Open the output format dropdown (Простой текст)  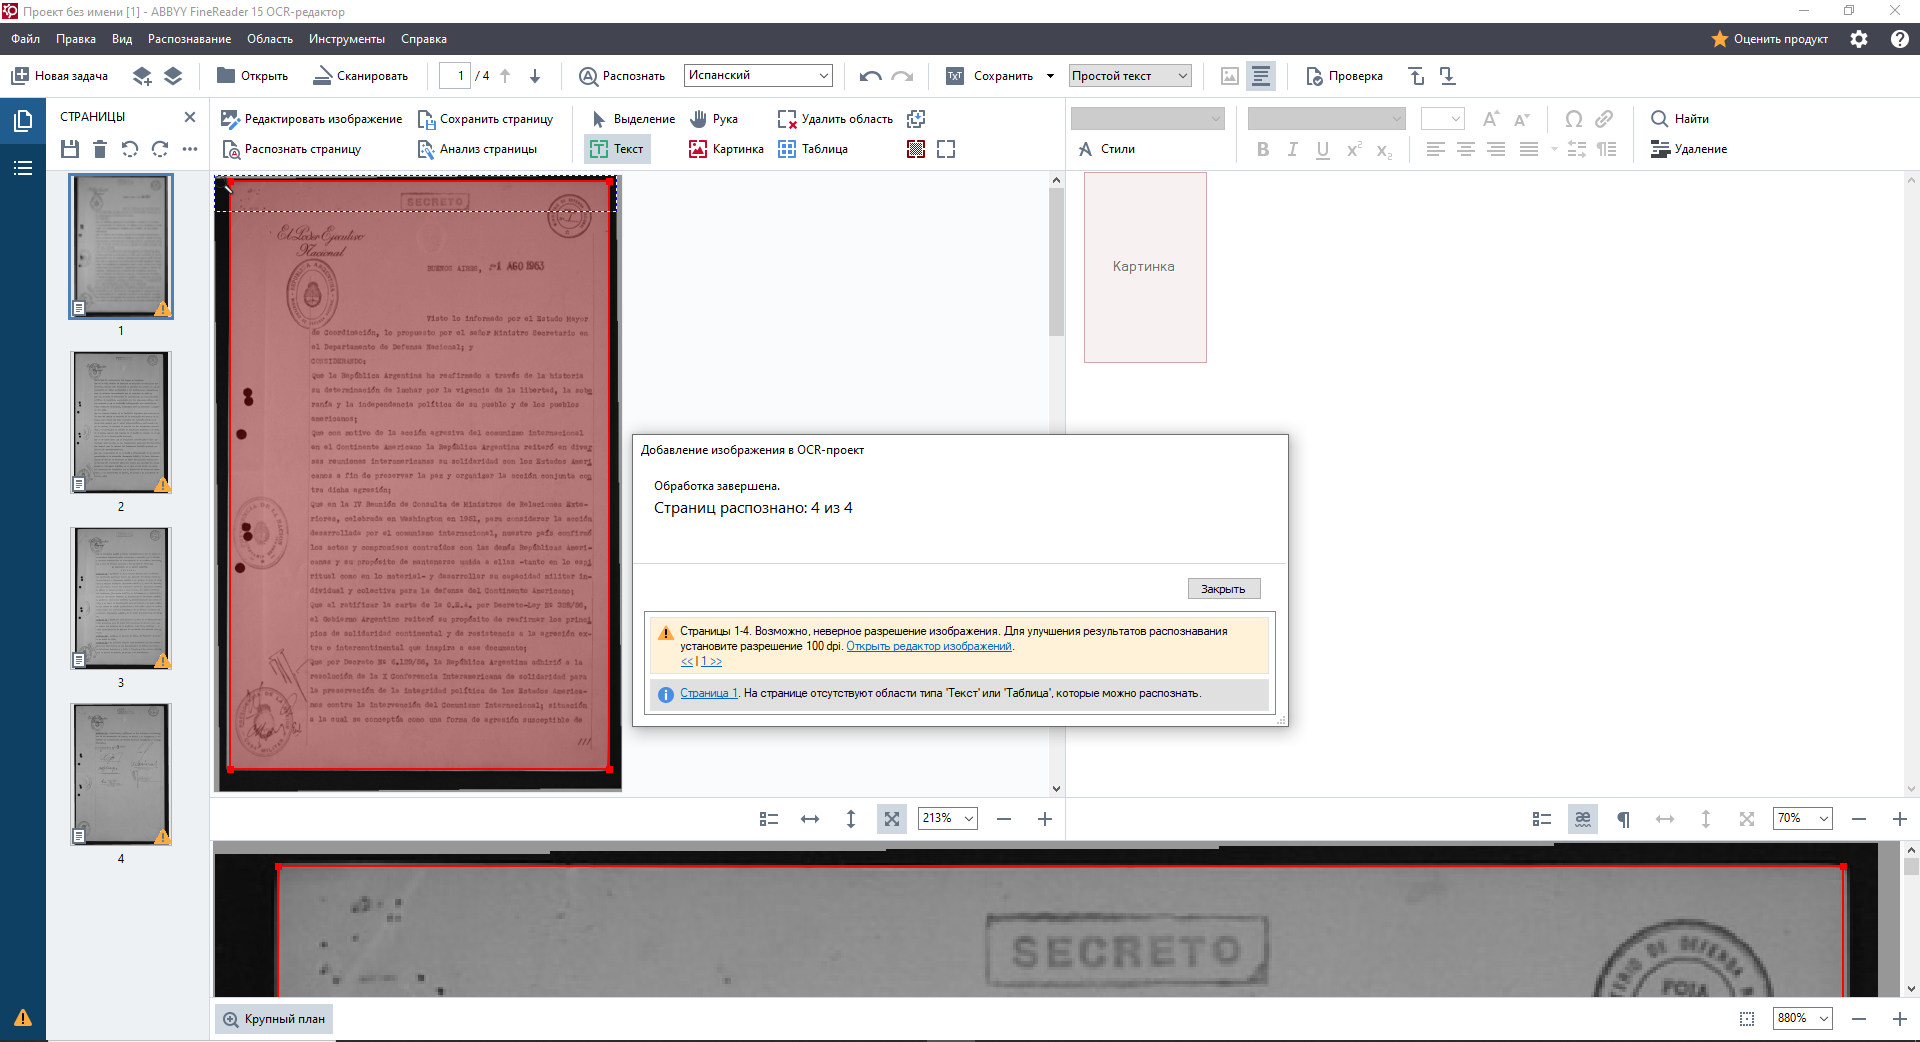pos(1129,76)
